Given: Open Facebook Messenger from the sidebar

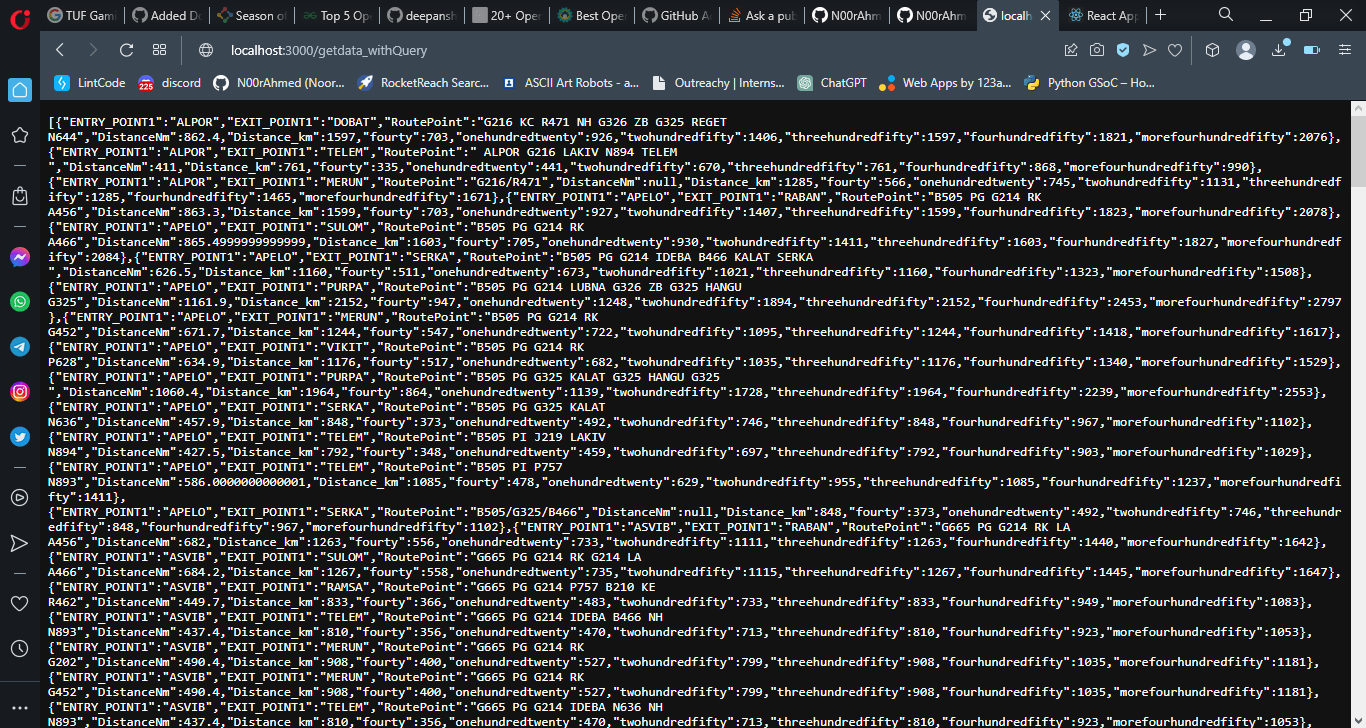Looking at the screenshot, I should coord(19,256).
